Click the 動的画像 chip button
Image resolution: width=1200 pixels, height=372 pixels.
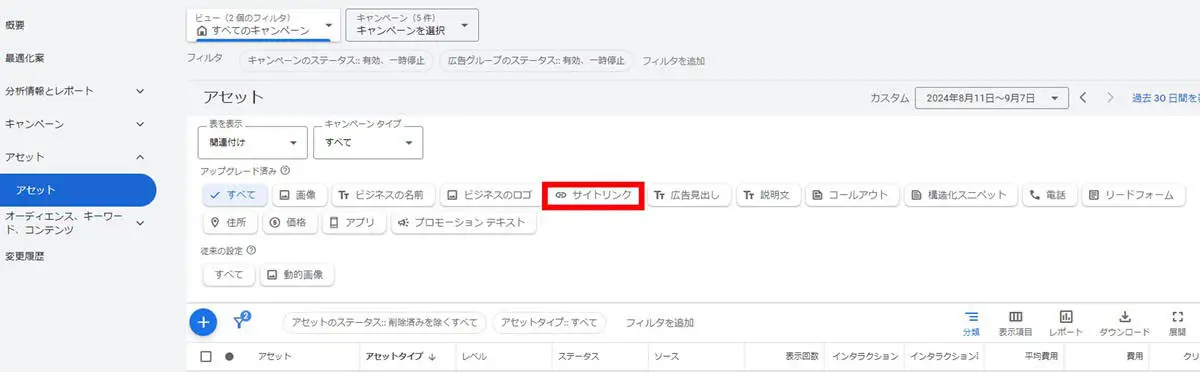click(x=297, y=275)
